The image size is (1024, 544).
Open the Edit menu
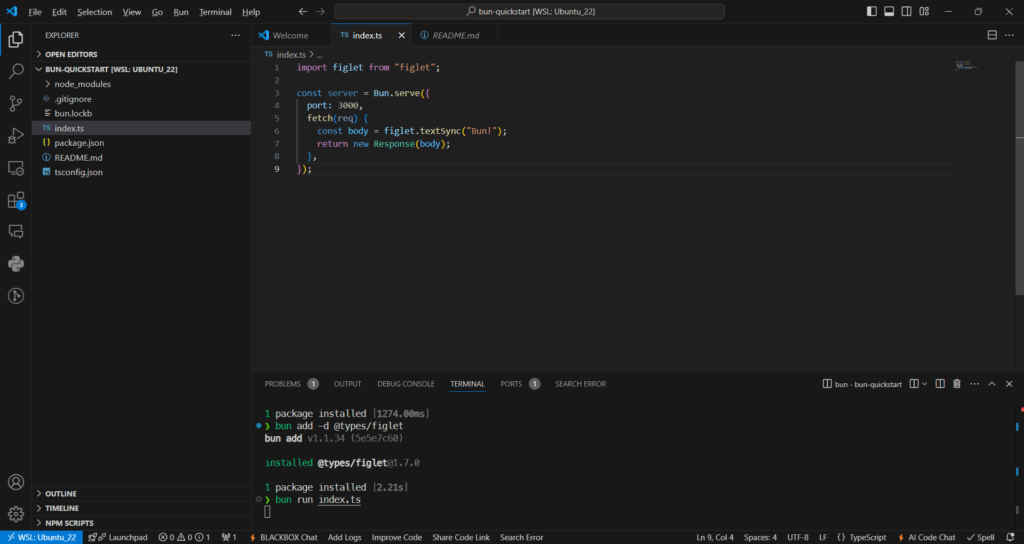coord(59,12)
